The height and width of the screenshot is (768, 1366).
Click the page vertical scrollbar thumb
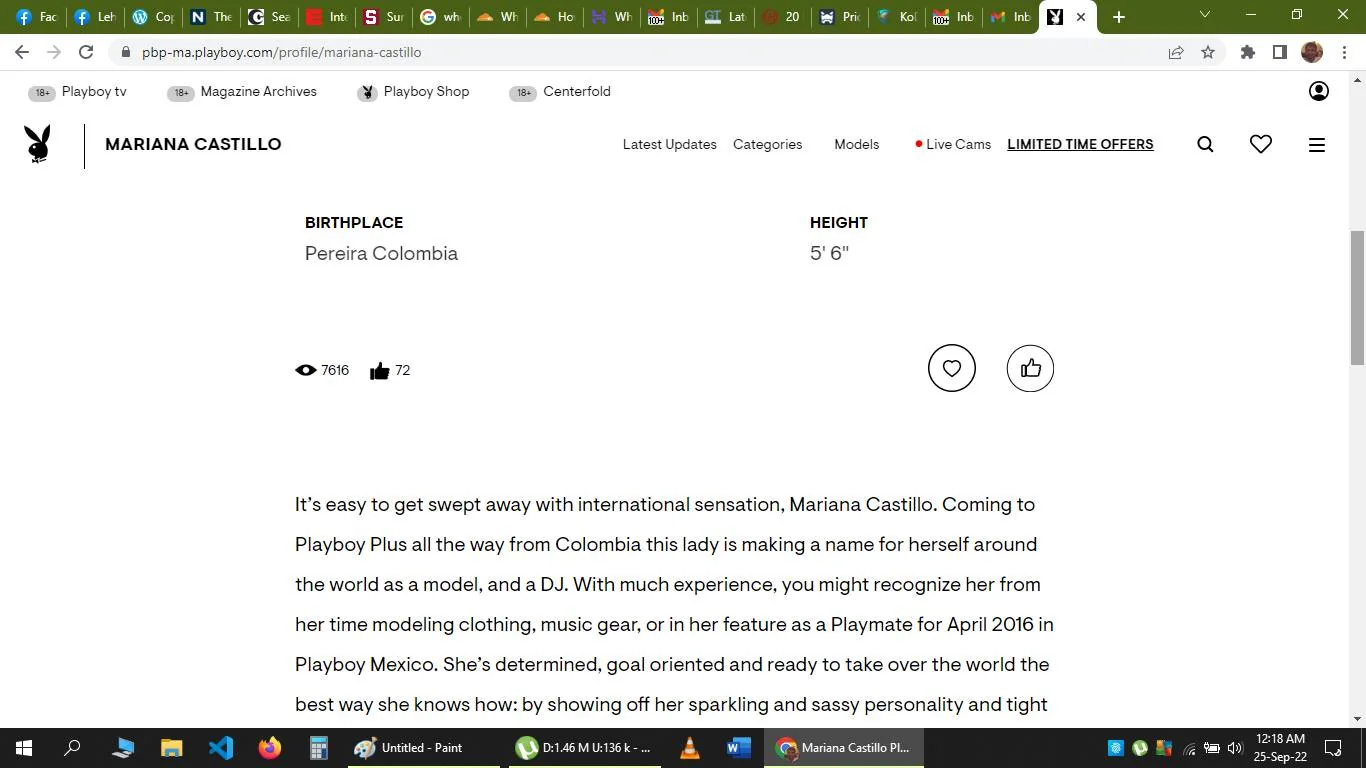click(x=1357, y=298)
